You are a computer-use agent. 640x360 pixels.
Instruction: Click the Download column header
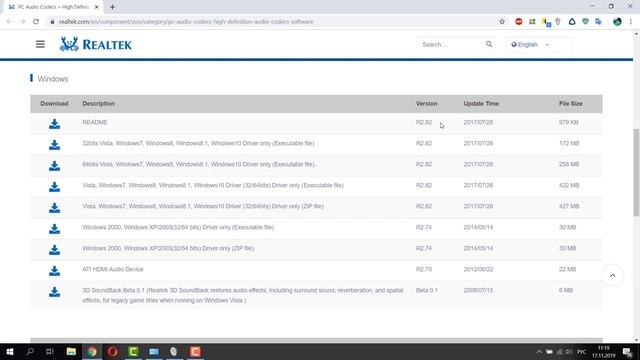54,104
